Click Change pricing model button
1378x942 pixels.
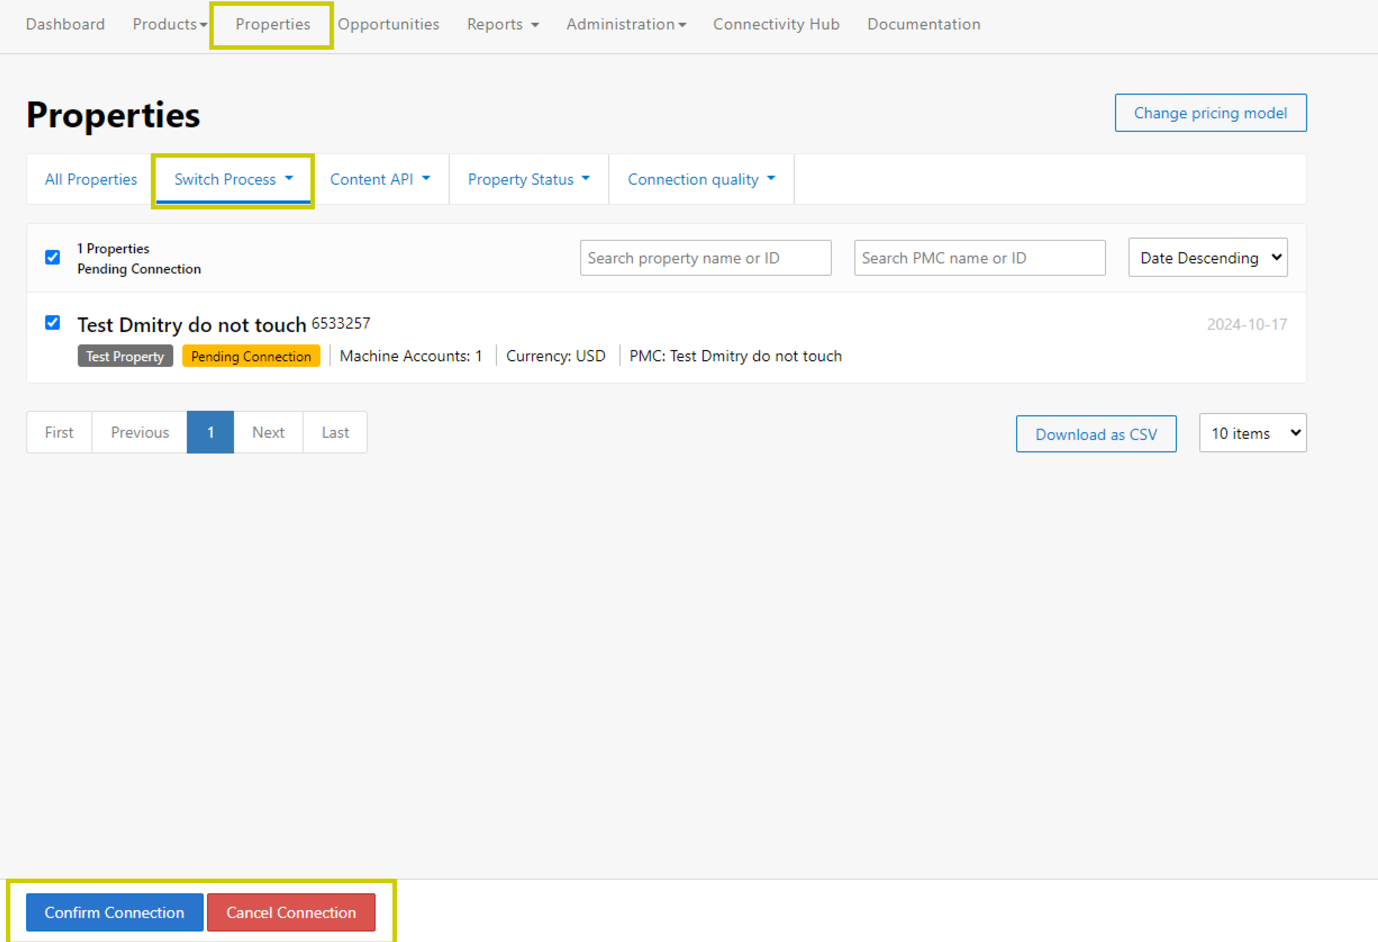(1210, 113)
